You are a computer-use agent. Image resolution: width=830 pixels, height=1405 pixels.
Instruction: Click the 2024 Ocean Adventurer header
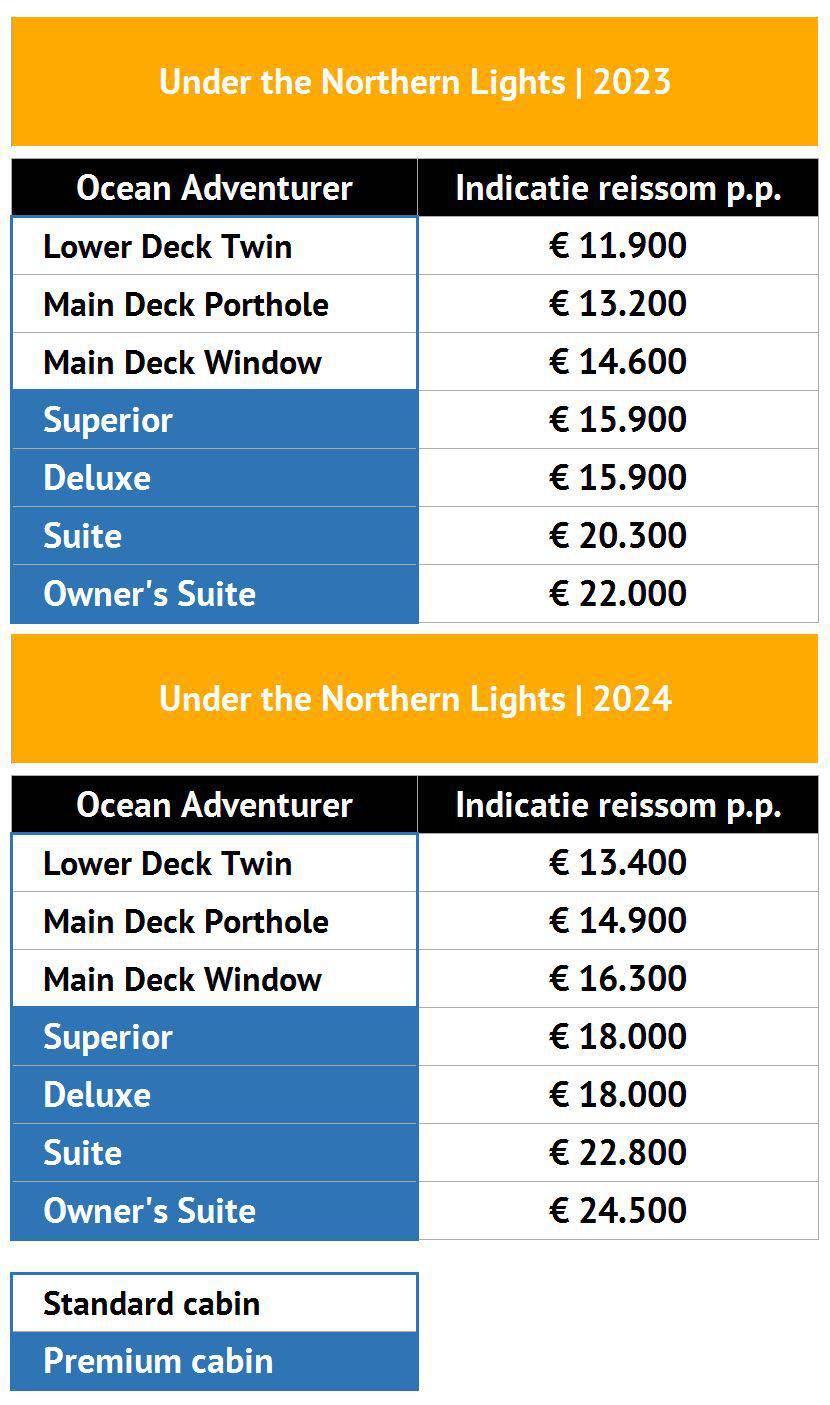tap(214, 805)
